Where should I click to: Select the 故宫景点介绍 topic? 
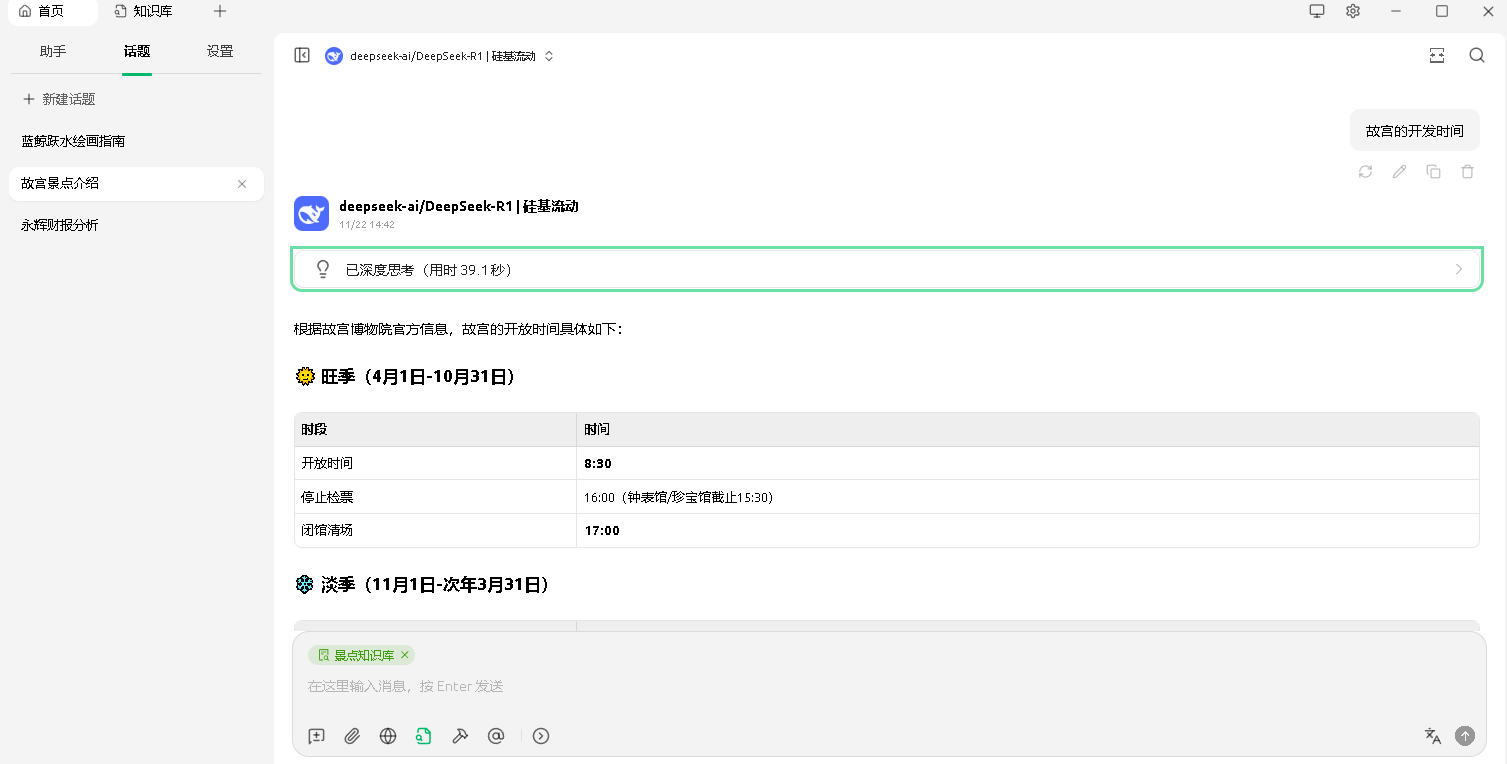click(136, 183)
